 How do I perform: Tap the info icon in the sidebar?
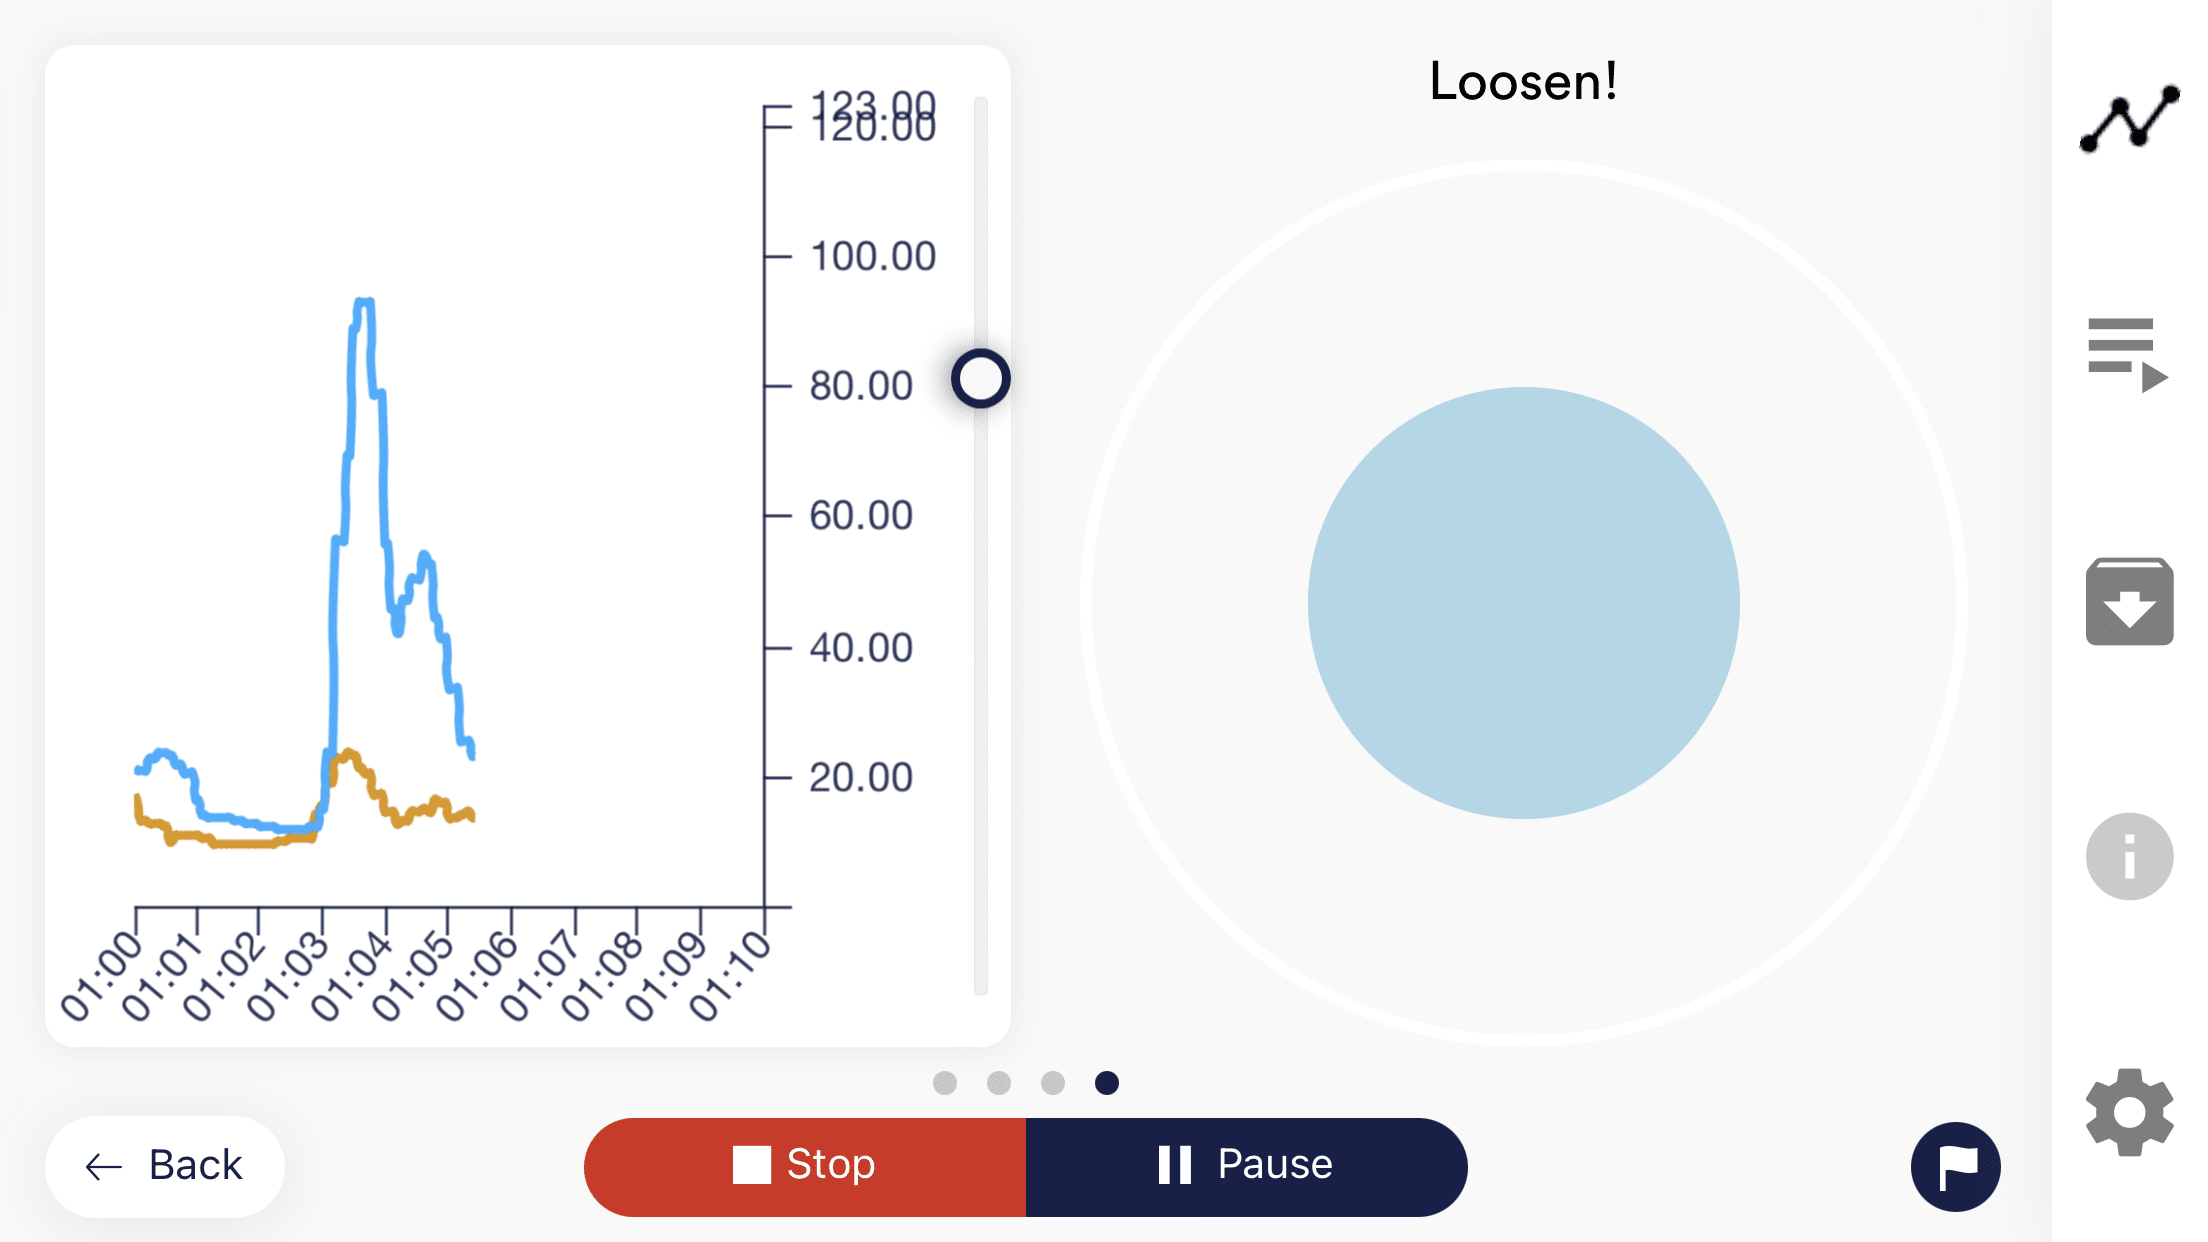2128,857
